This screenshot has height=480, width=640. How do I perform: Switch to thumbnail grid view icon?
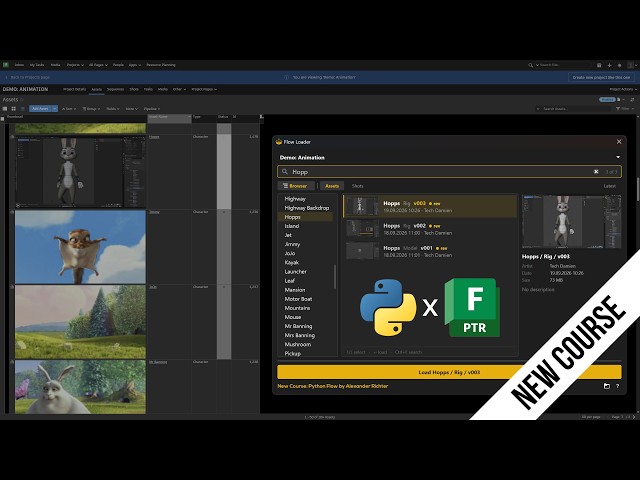click(x=13, y=109)
